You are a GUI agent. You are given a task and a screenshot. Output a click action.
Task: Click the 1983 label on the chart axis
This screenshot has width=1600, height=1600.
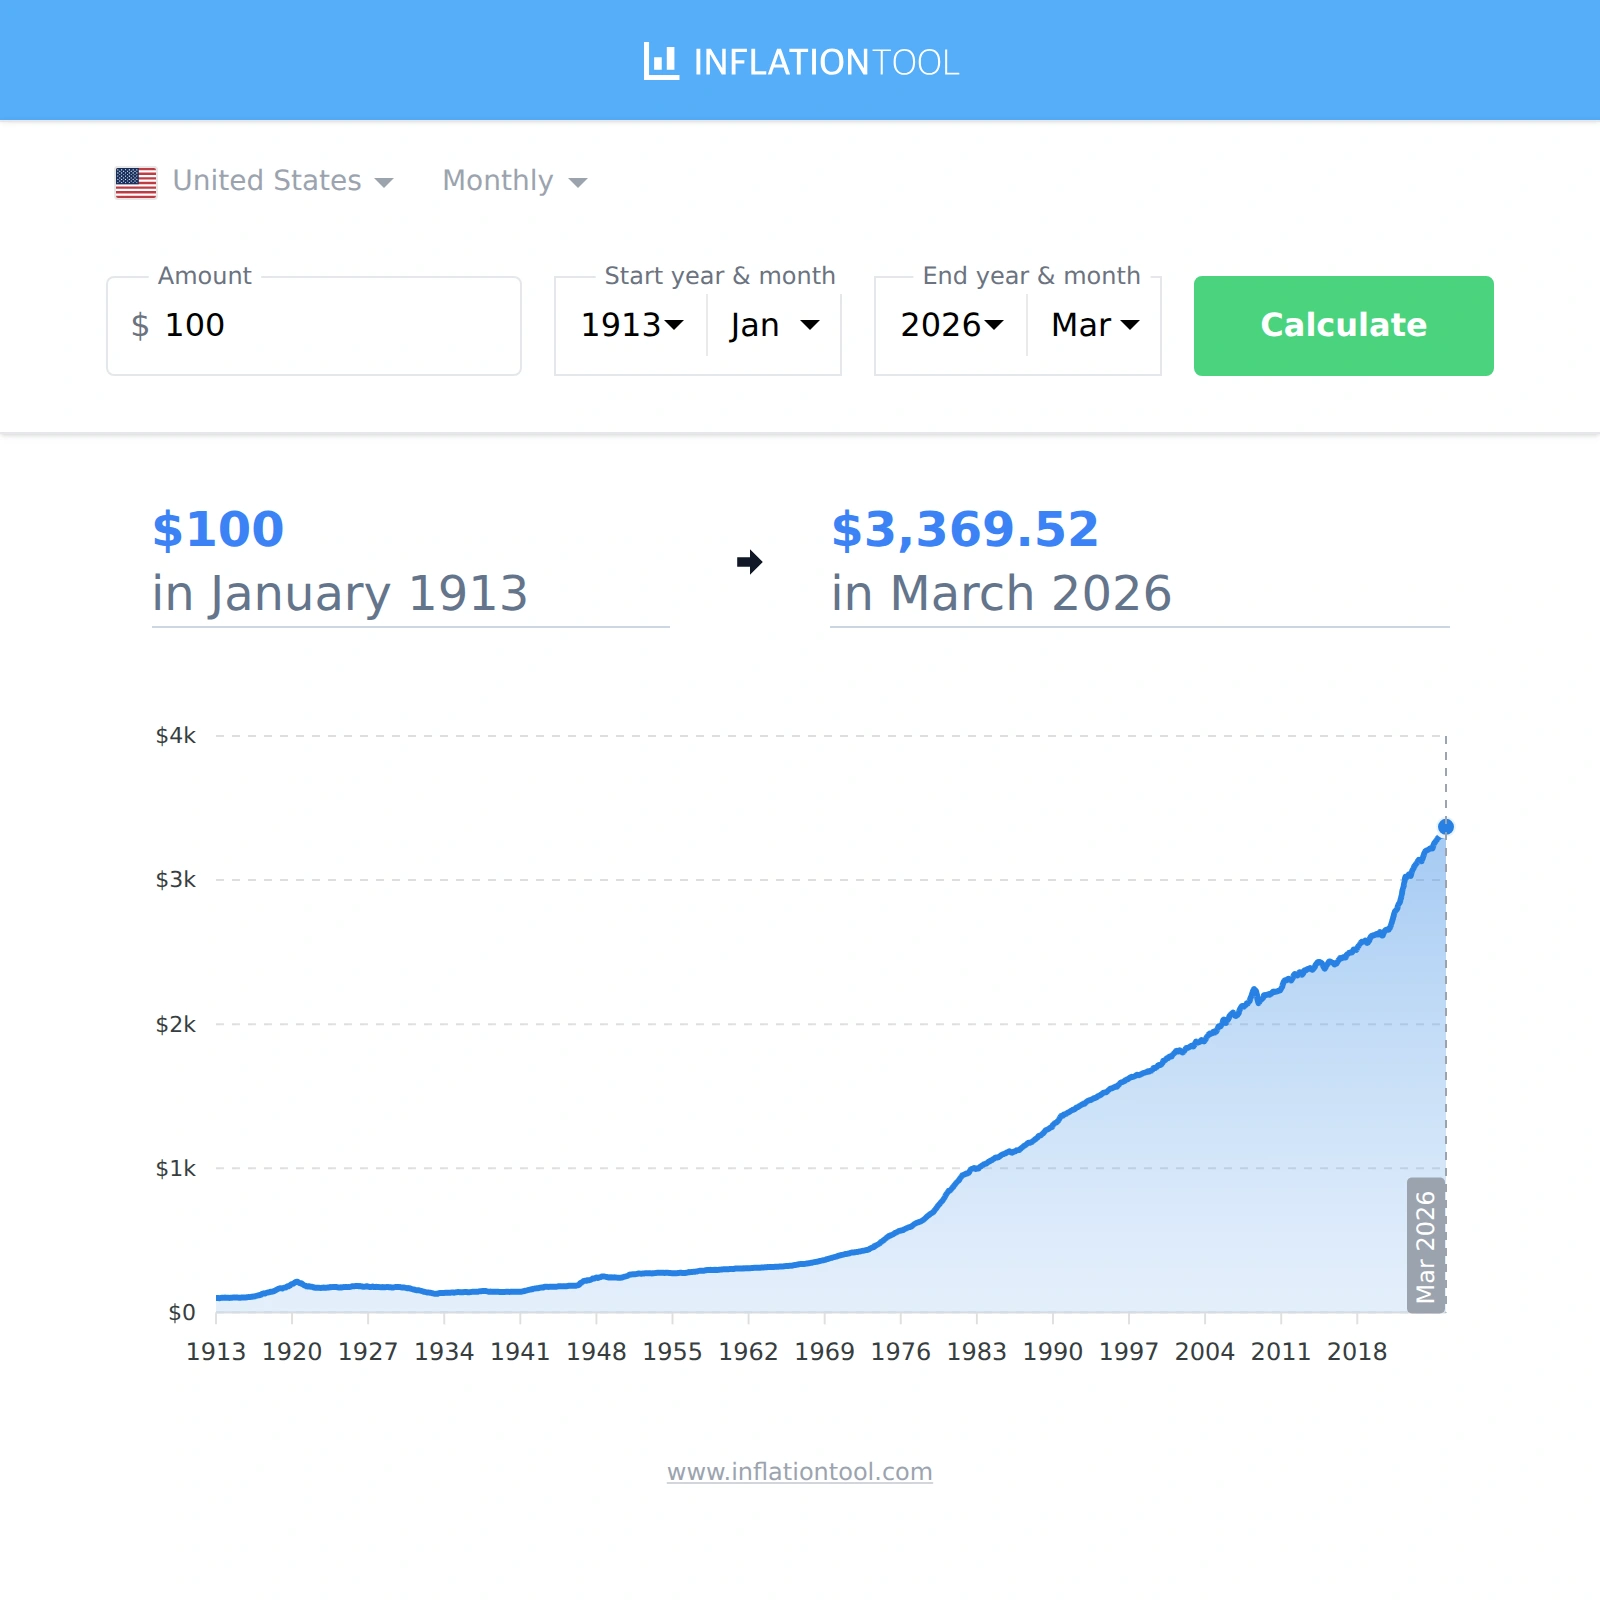976,1352
